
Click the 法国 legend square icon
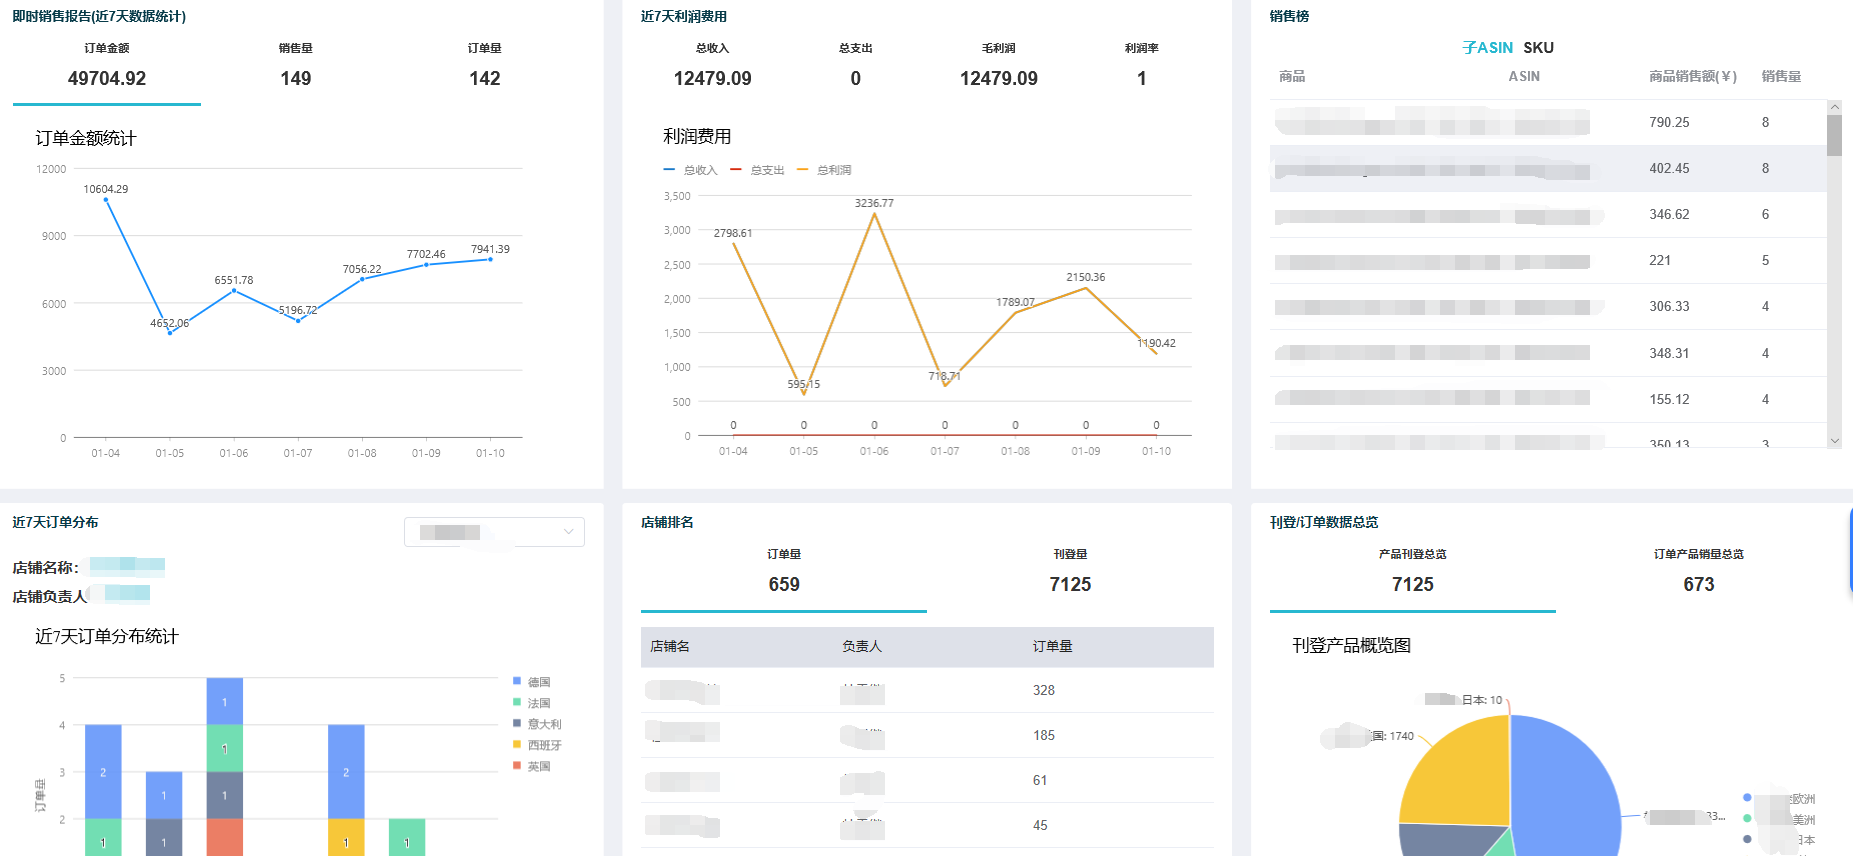pyautogui.click(x=517, y=703)
